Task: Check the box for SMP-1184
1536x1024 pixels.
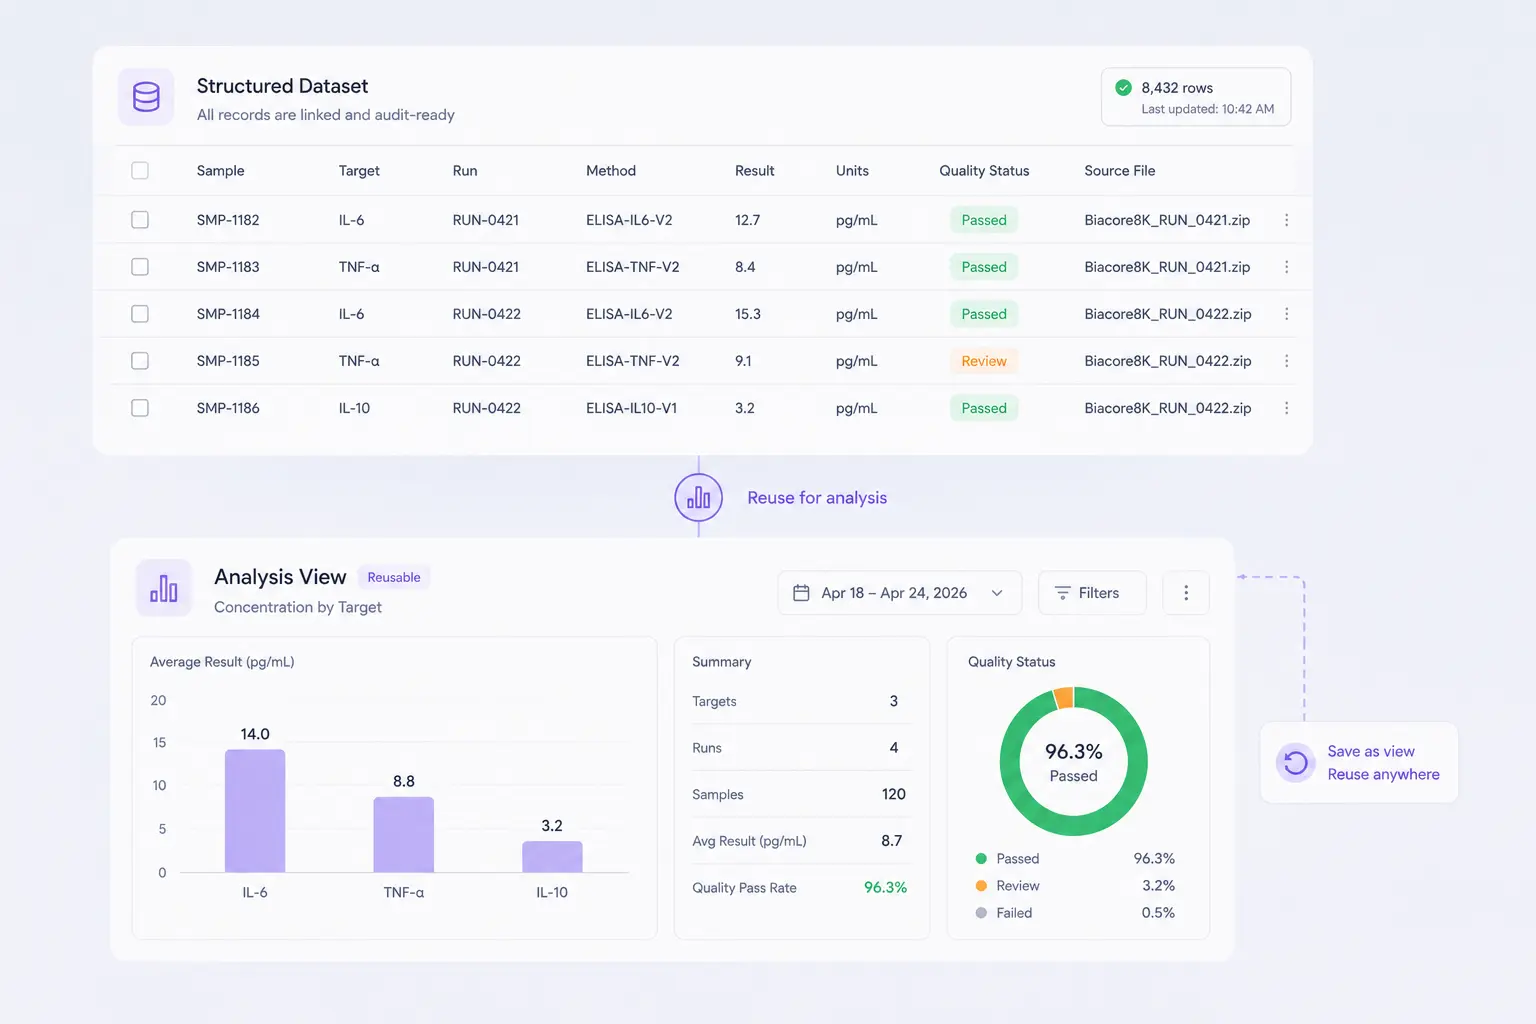Action: pyautogui.click(x=140, y=314)
